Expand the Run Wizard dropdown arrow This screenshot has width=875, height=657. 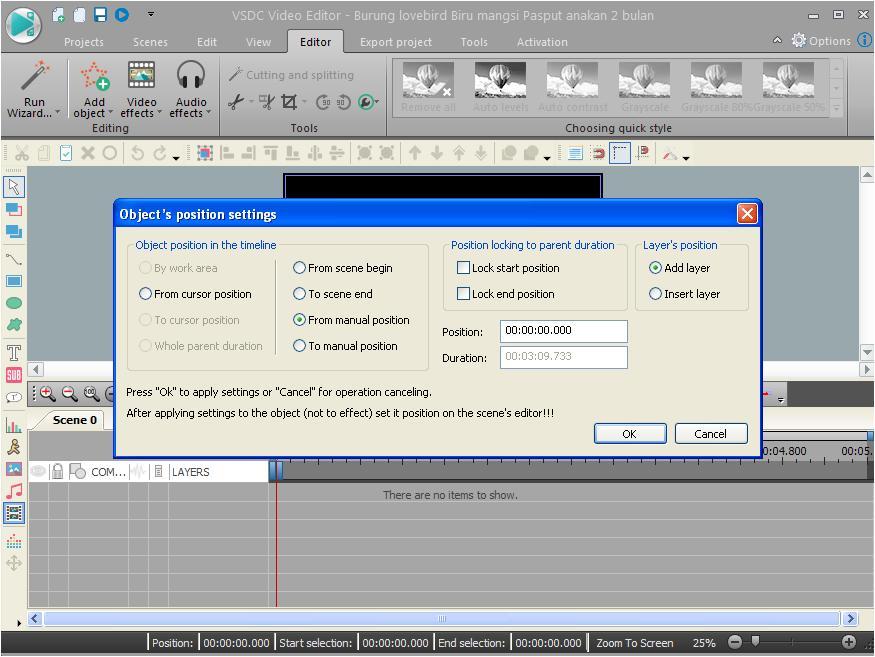[57, 113]
